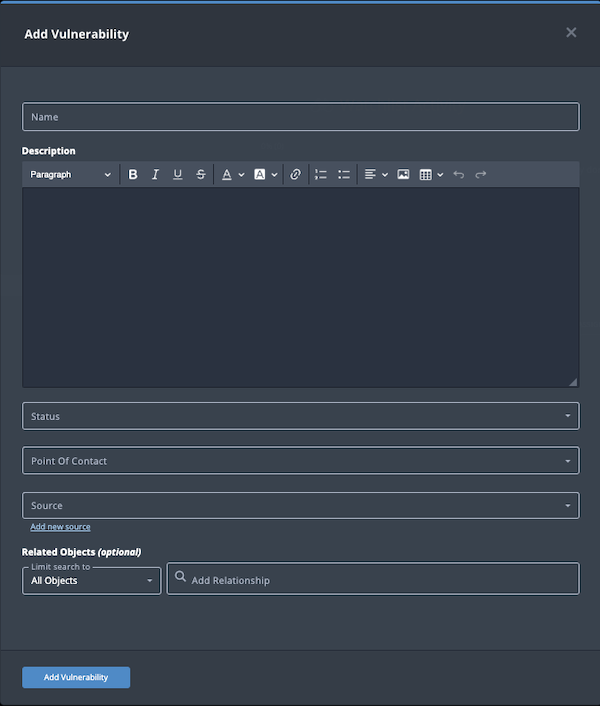This screenshot has width=600, height=706.
Task: Click the description editor resize handle
Action: click(x=573, y=382)
